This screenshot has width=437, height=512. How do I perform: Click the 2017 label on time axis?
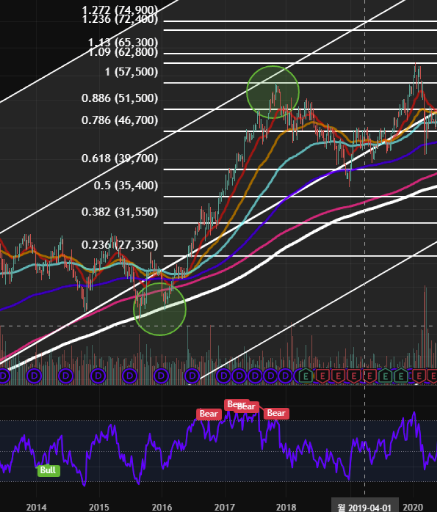[x=224, y=507]
